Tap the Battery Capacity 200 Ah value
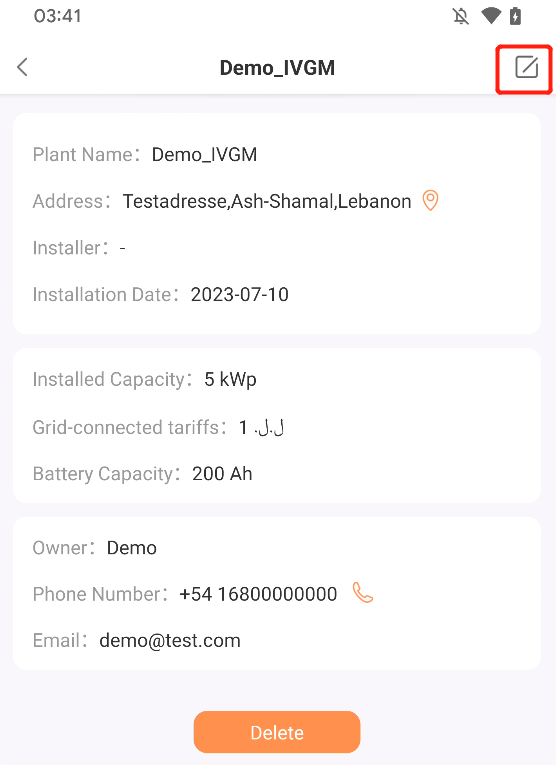 [x=222, y=474]
